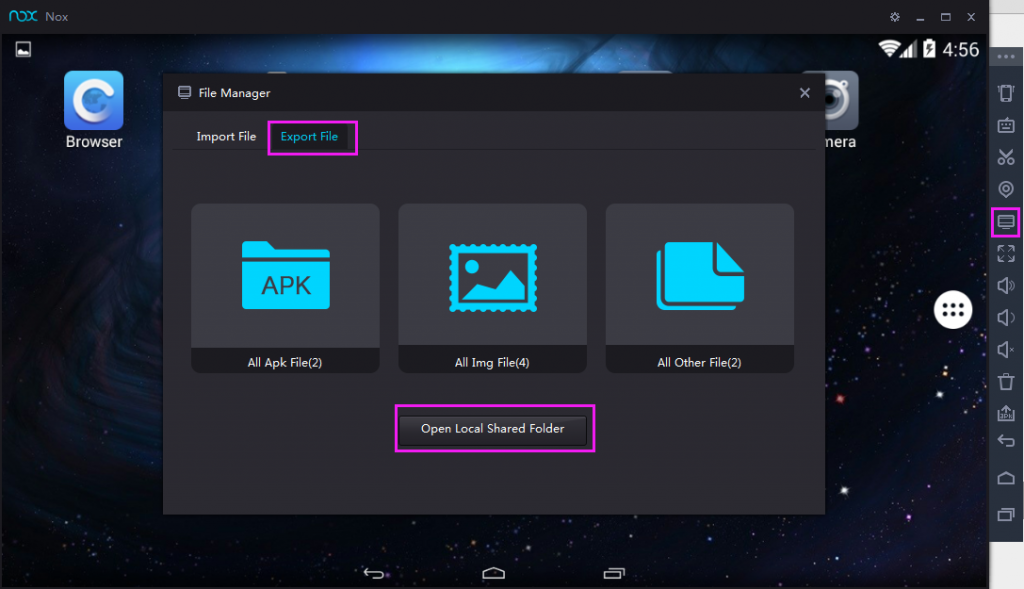Open the File Manager sidebar icon
The width and height of the screenshot is (1024, 589).
click(x=1006, y=221)
